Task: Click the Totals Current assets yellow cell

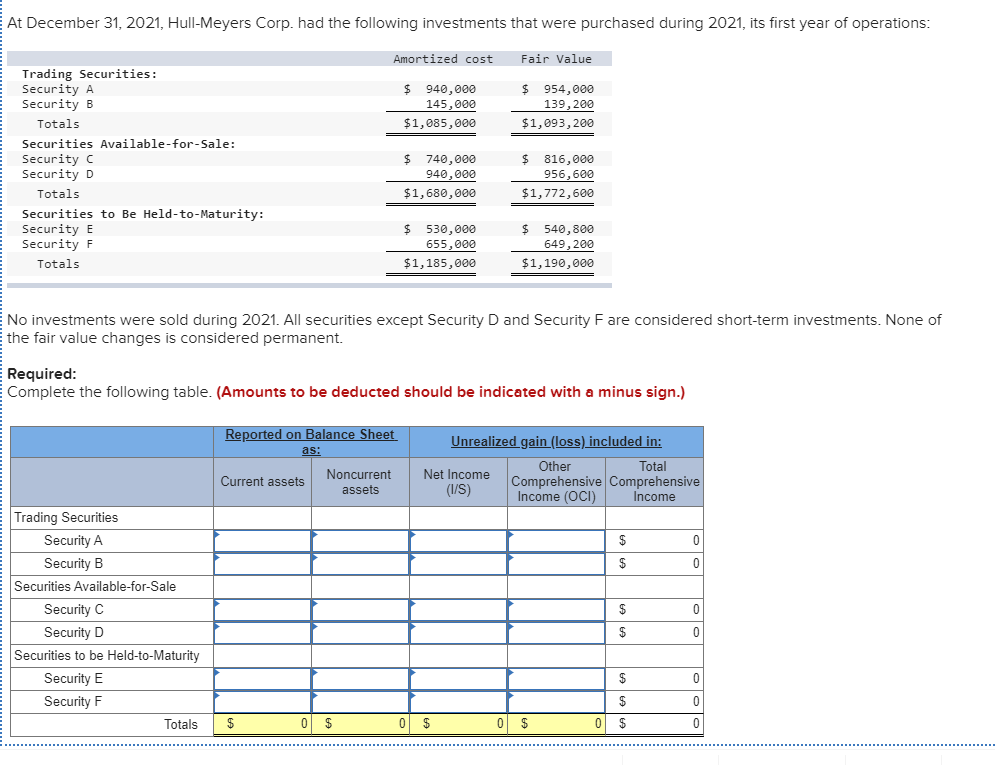Action: tap(262, 724)
